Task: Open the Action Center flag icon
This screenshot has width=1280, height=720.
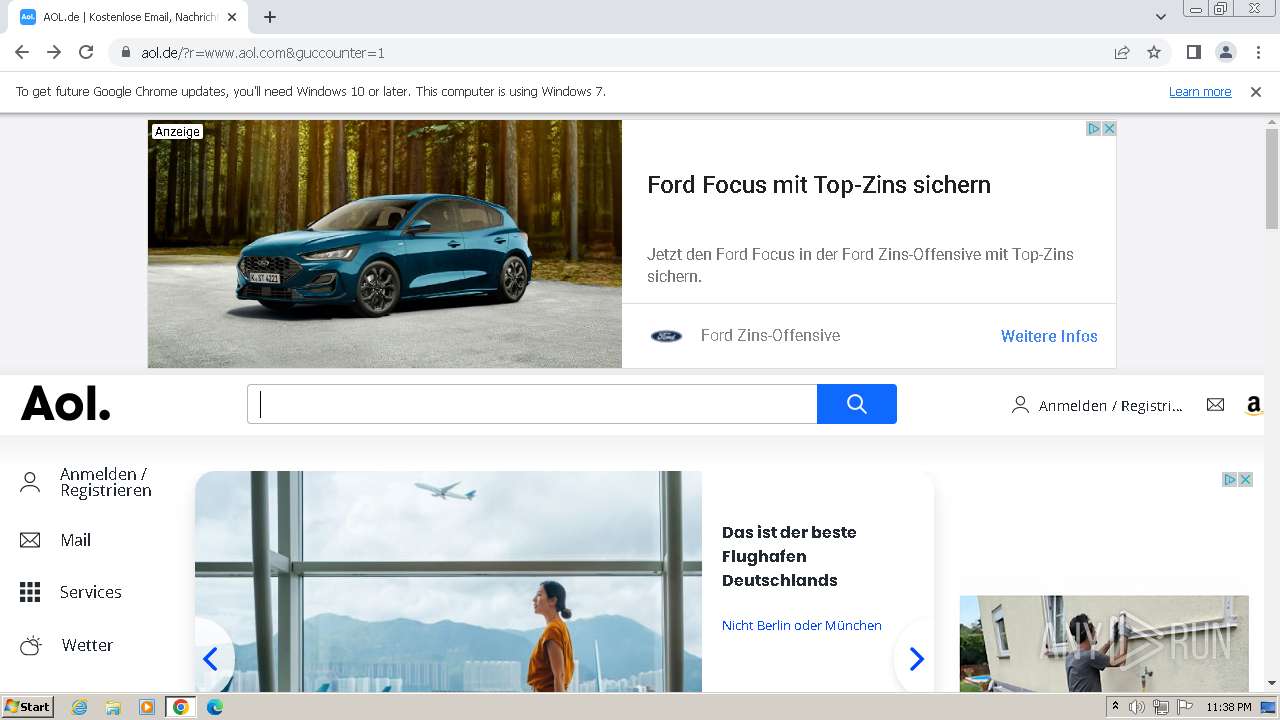Action: [x=1185, y=707]
